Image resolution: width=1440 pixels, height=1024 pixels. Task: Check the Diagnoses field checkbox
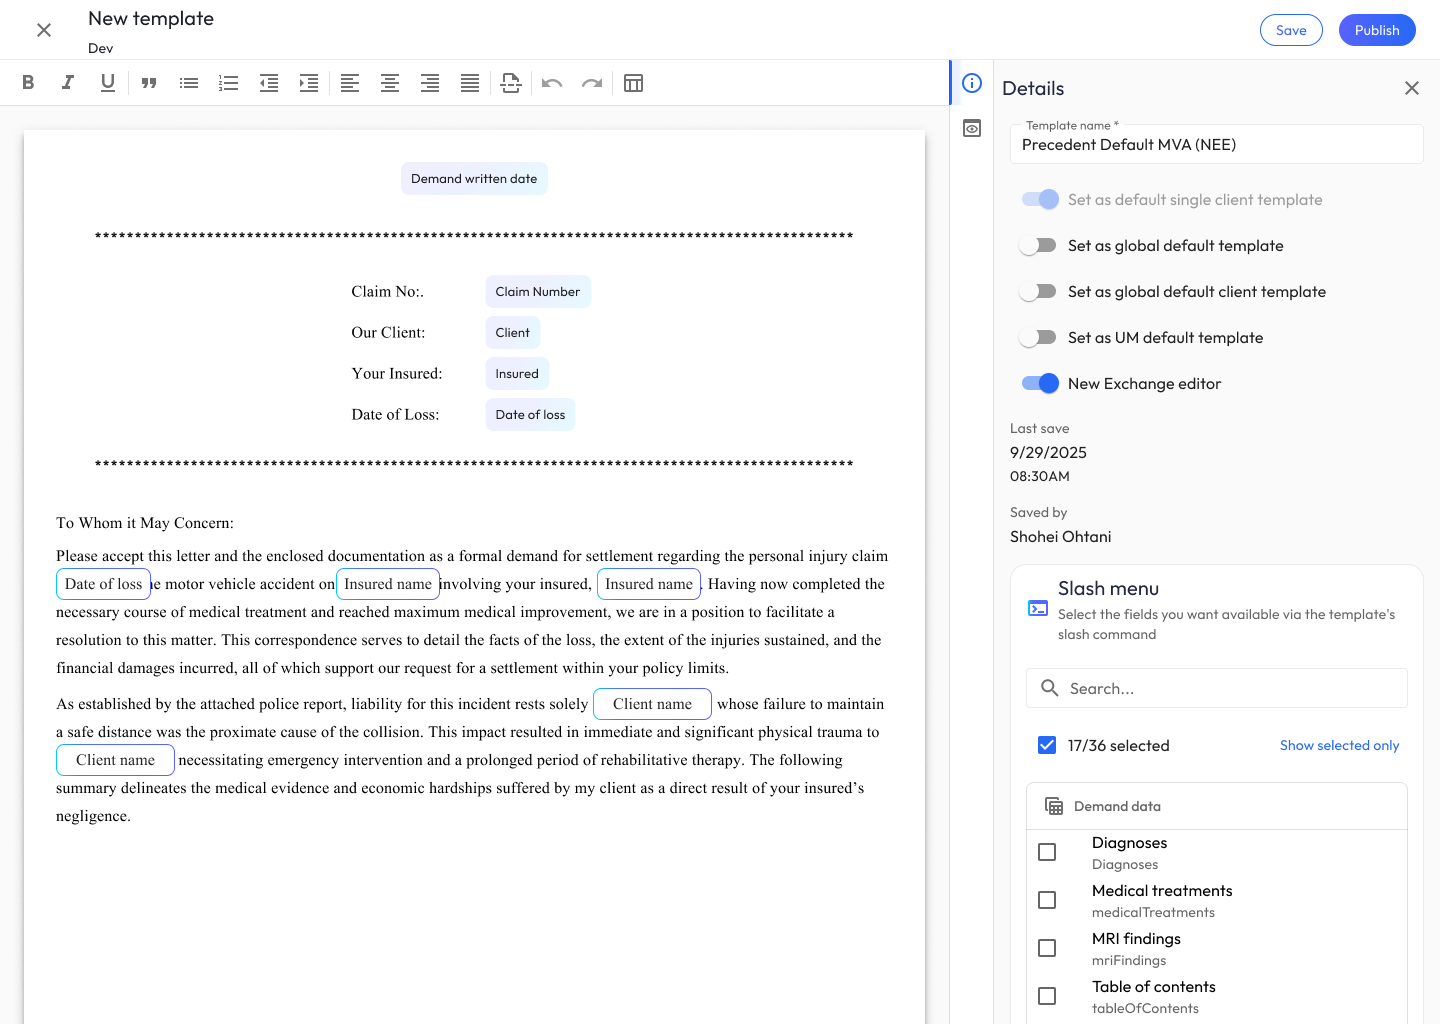point(1047,852)
